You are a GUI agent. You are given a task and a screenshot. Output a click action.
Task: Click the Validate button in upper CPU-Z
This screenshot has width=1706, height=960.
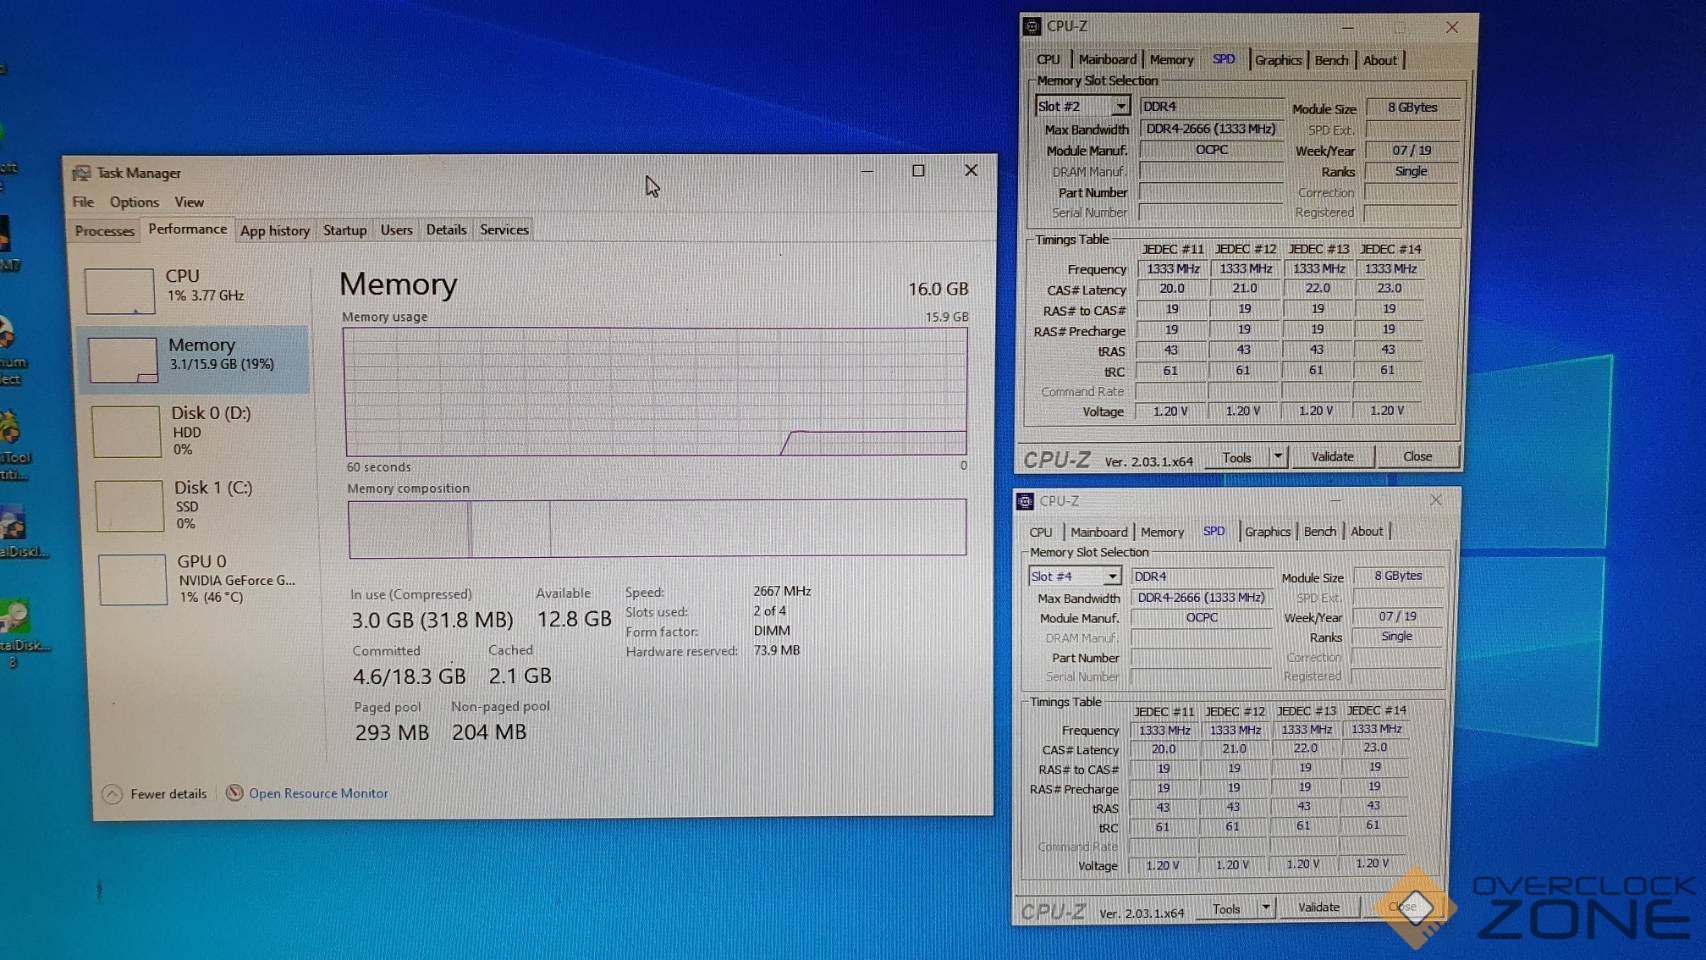point(1332,457)
